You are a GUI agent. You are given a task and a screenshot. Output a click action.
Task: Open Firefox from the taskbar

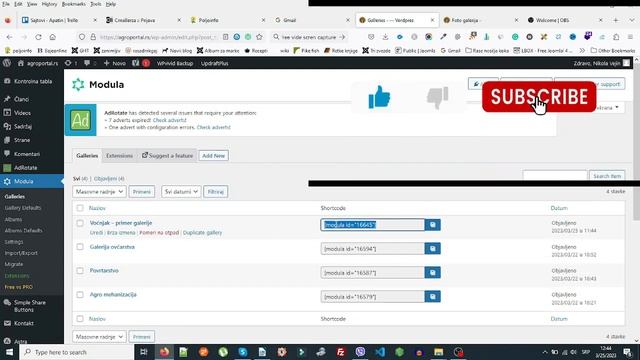[x=164, y=352]
